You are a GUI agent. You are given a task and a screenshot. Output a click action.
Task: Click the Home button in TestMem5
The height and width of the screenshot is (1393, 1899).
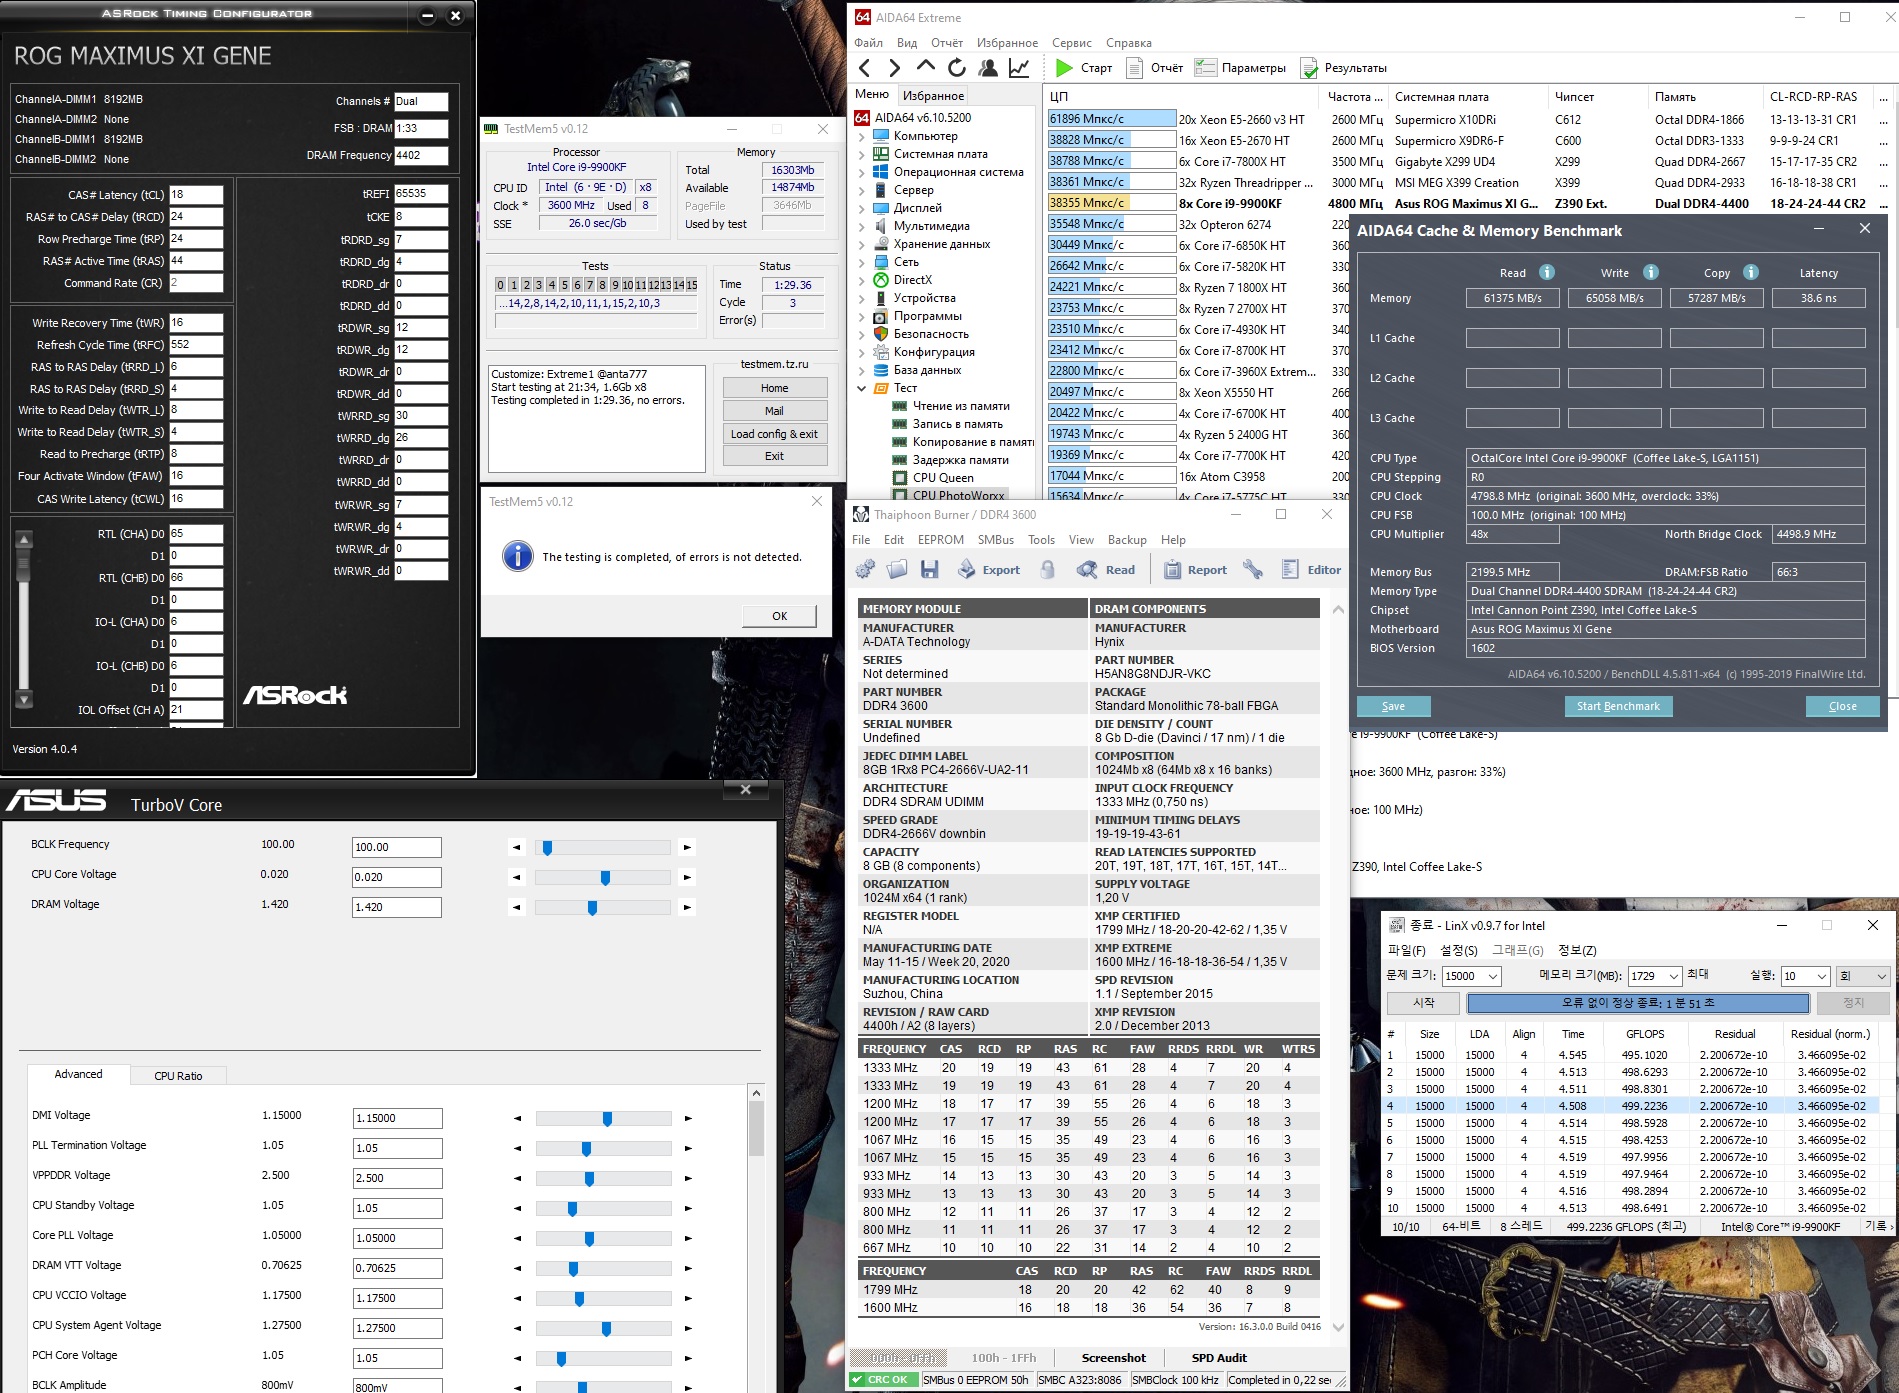tap(774, 388)
